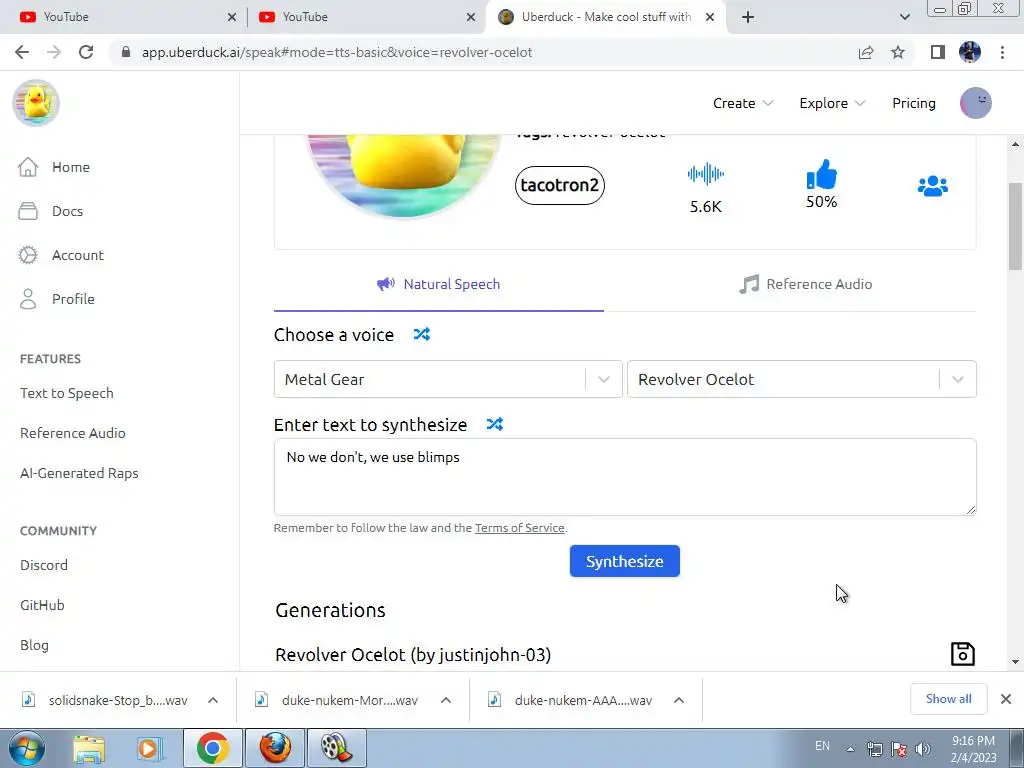The image size is (1024, 768).
Task: Open Text to Speech feature
Action: (x=67, y=393)
